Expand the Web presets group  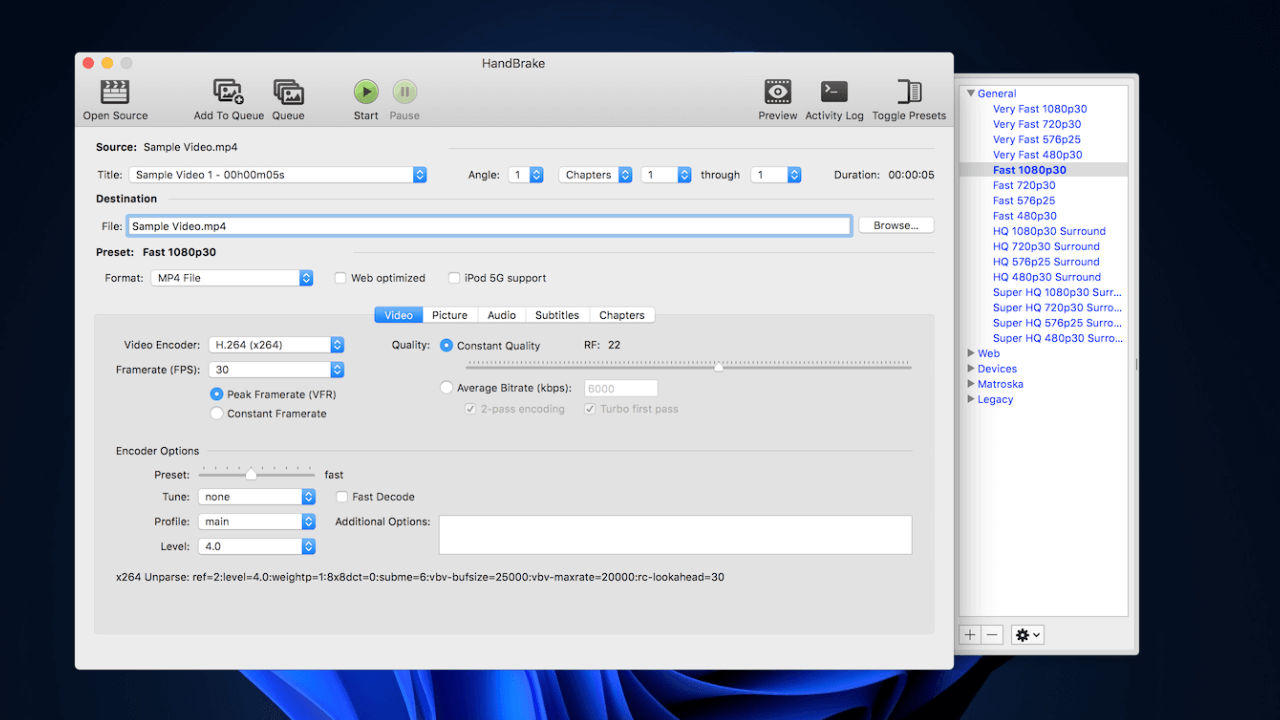[x=970, y=353]
